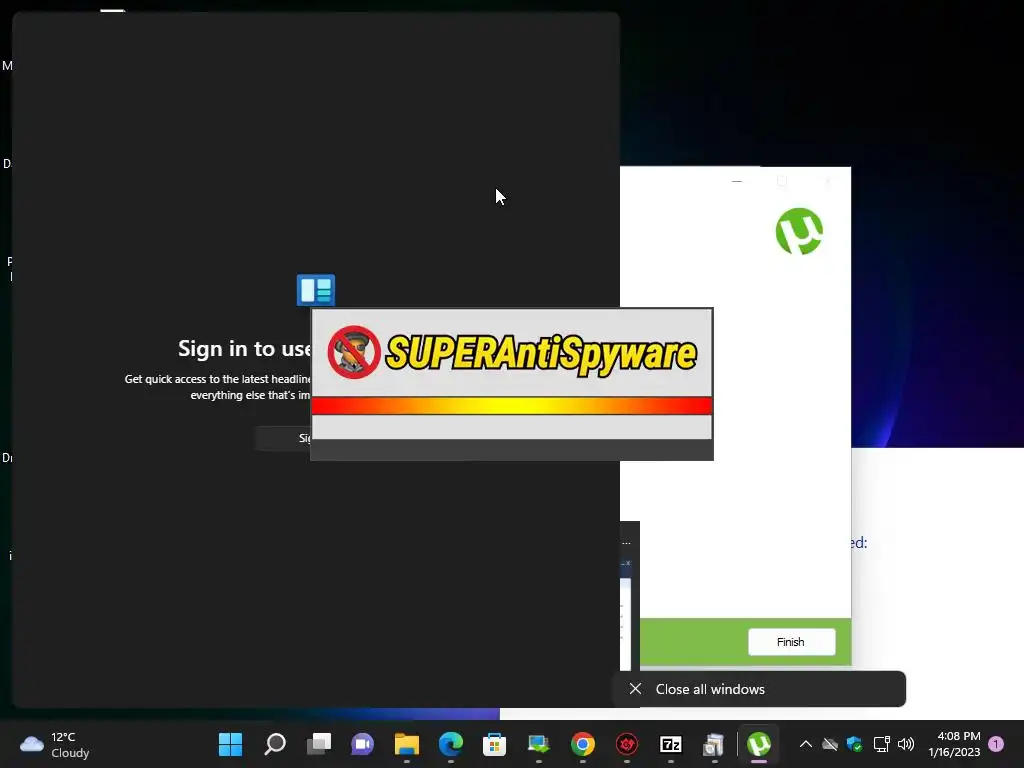
Task: Open the Windows Start menu
Action: 230,744
